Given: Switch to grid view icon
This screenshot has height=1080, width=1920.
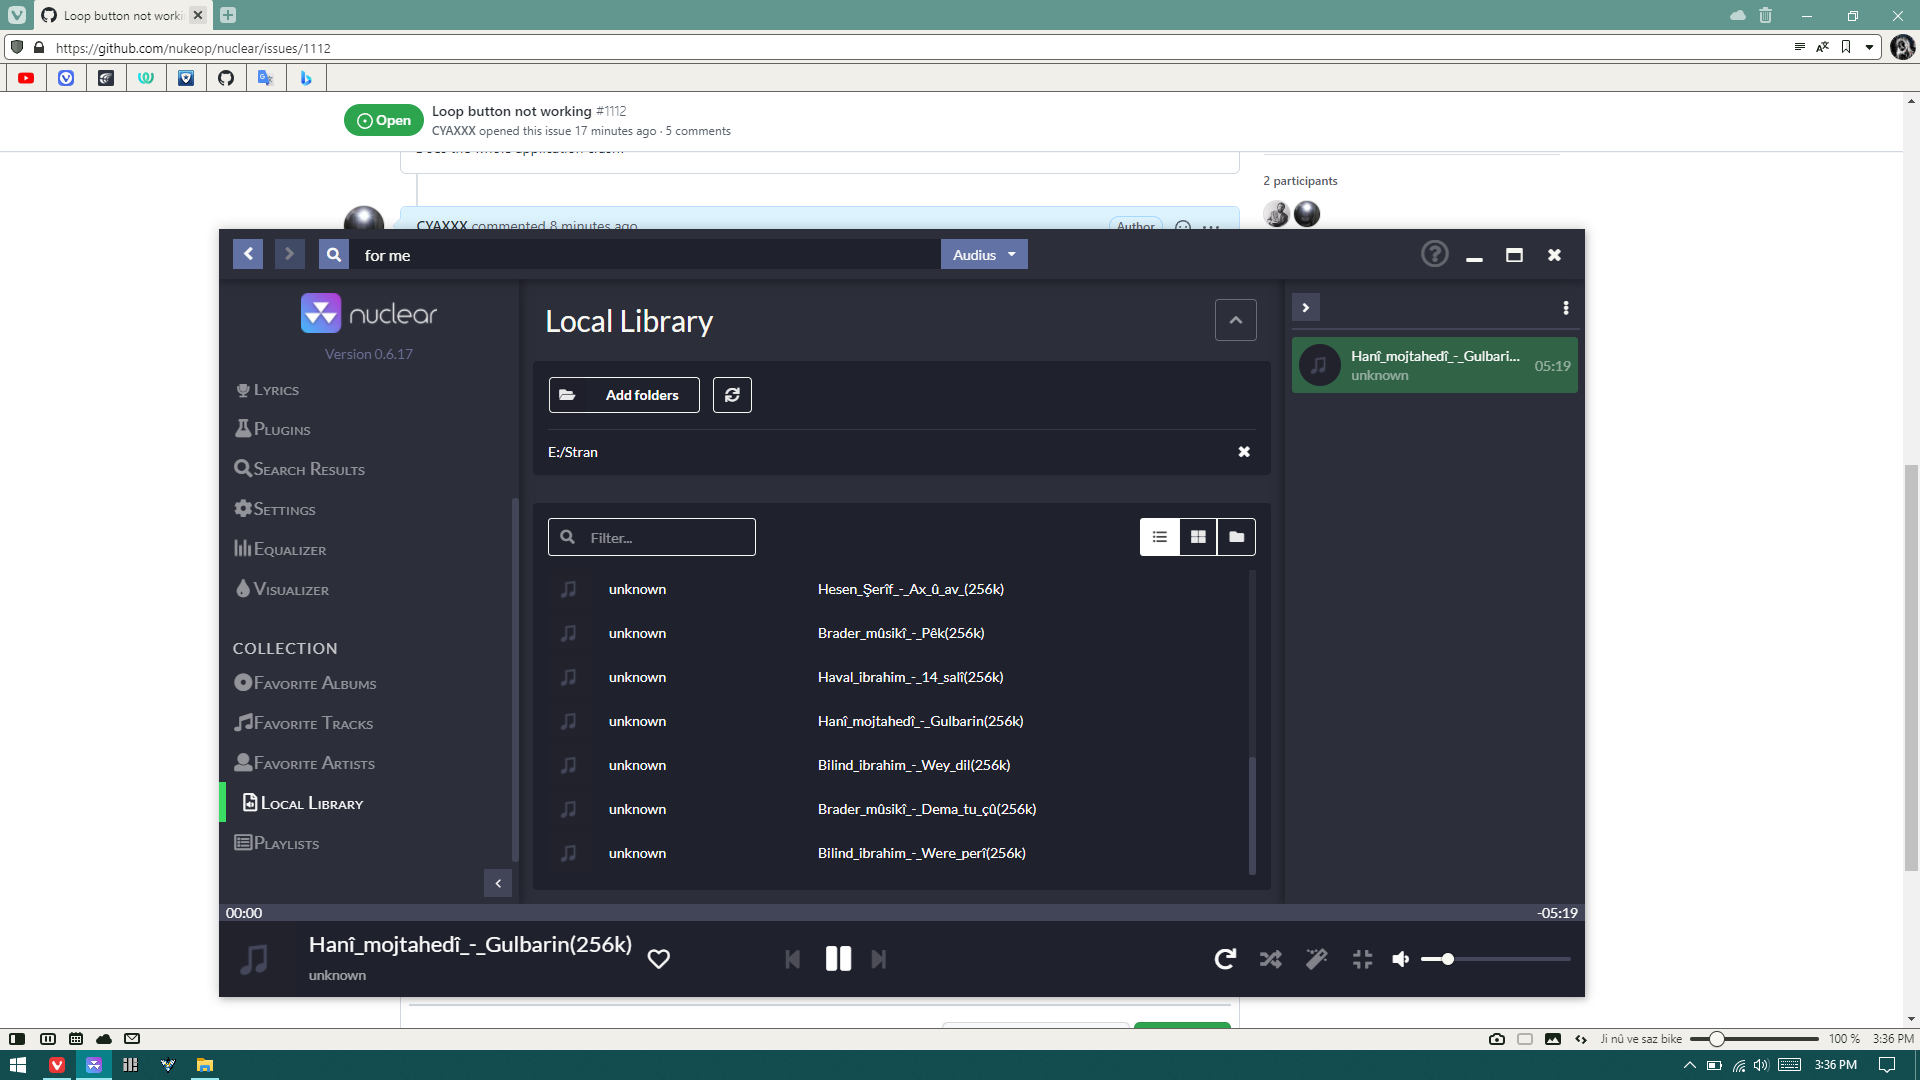Looking at the screenshot, I should pos(1197,537).
